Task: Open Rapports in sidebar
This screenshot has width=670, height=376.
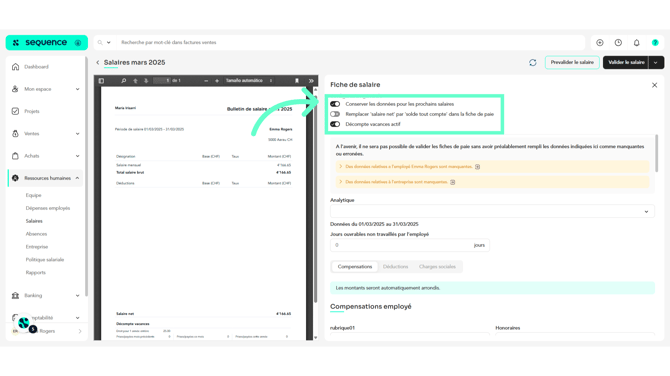Action: 35,272
